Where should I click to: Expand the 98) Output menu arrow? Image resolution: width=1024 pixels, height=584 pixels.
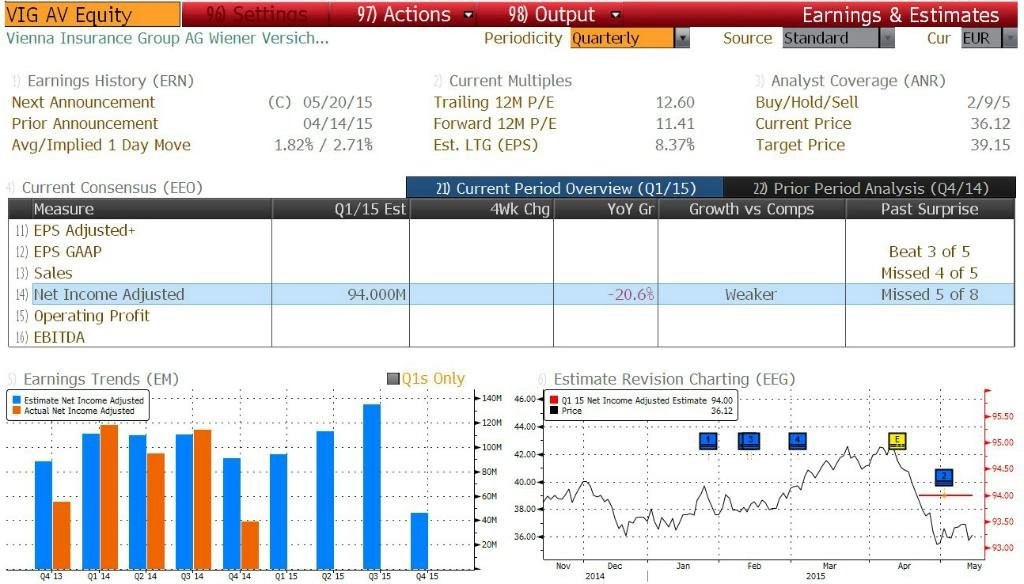click(615, 14)
